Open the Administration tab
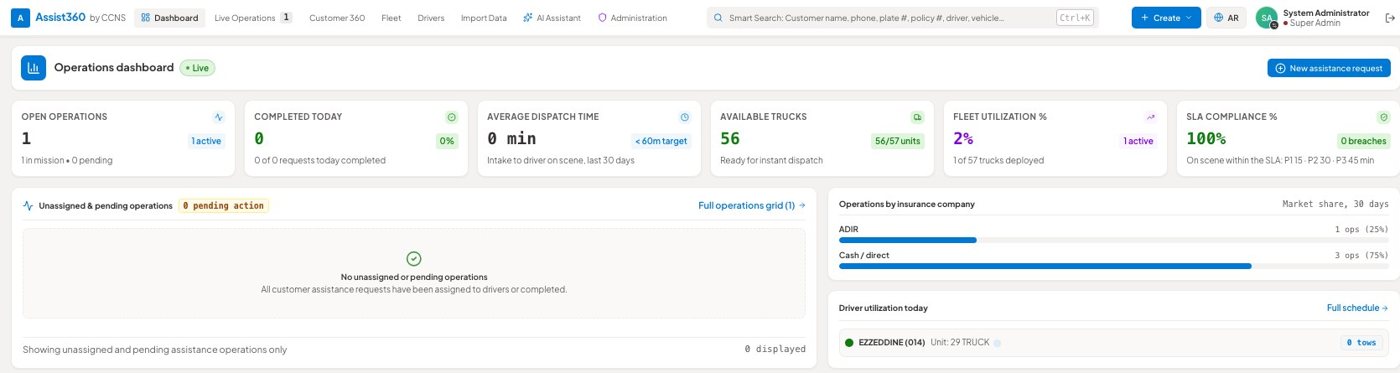The width and height of the screenshot is (1400, 373). (632, 18)
